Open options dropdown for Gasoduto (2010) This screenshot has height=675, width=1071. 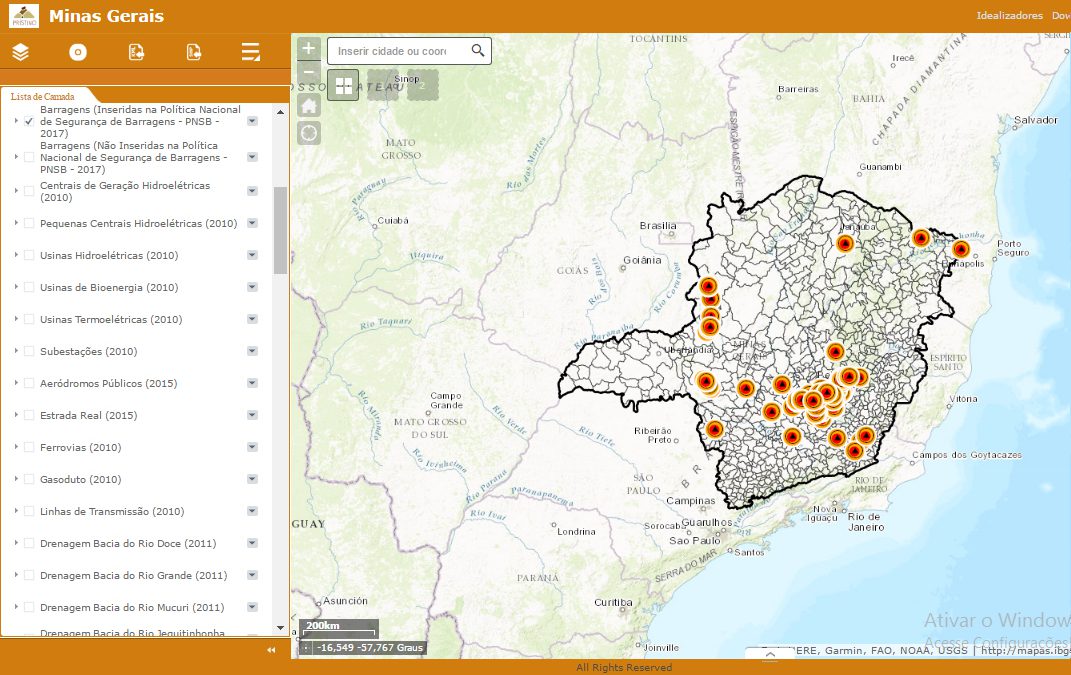pyautogui.click(x=252, y=479)
